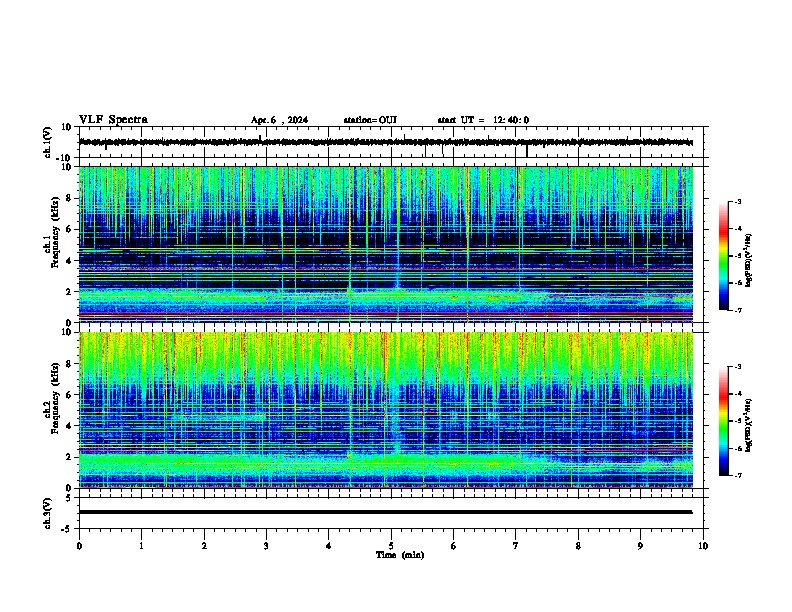Click the ch.2 color scale bar
Image resolution: width=792 pixels, height=612 pixels.
724,421
